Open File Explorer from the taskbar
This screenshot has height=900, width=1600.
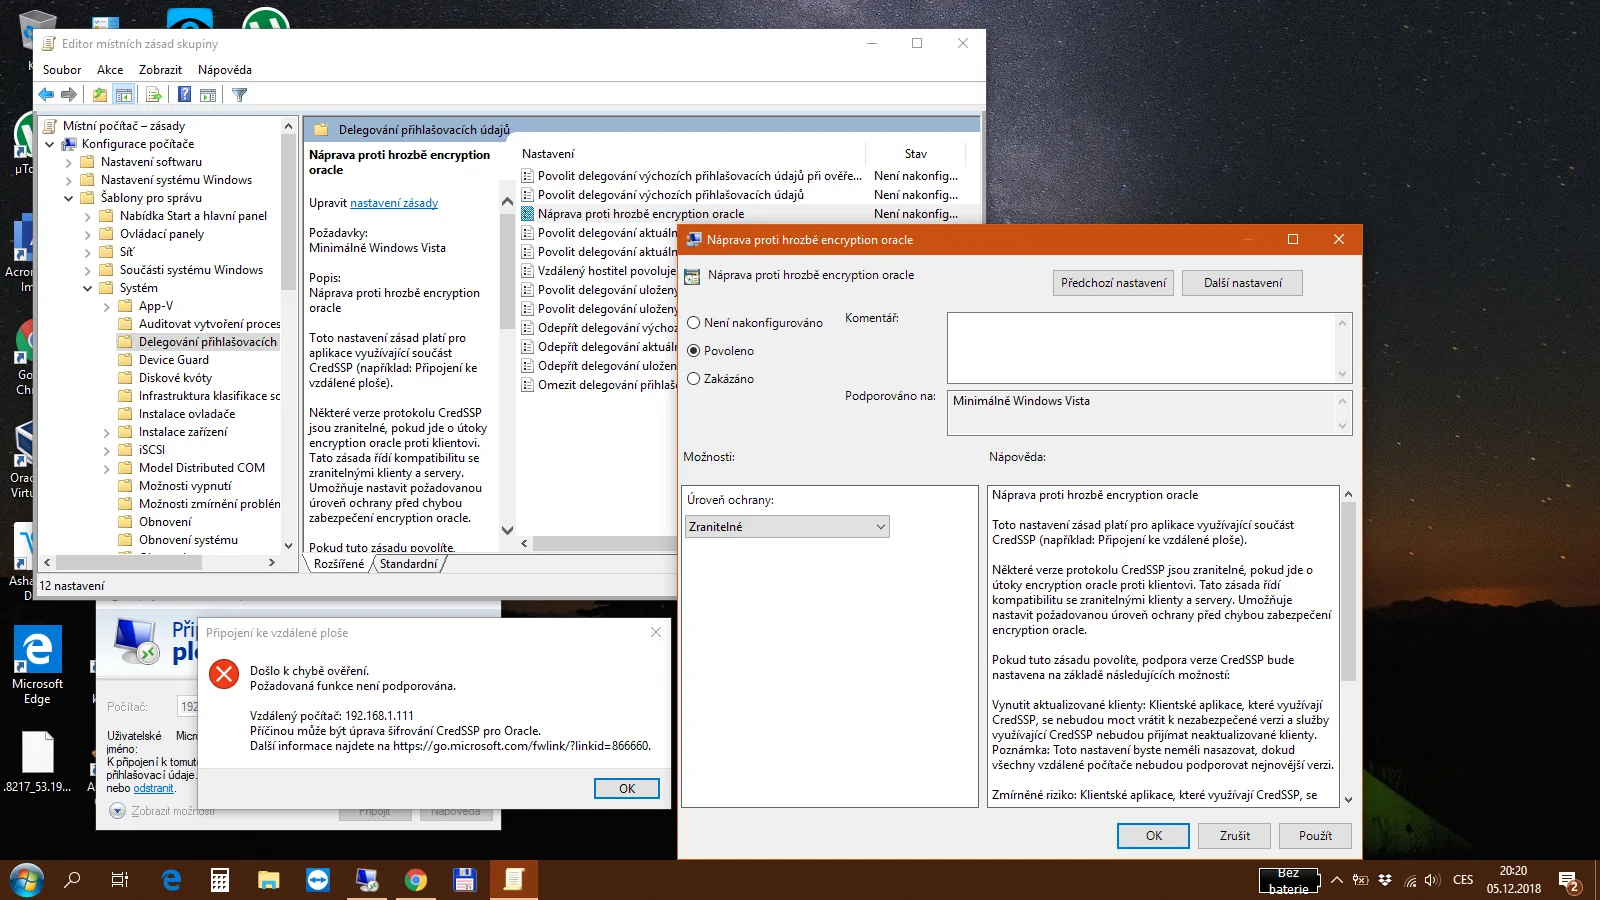tap(269, 880)
